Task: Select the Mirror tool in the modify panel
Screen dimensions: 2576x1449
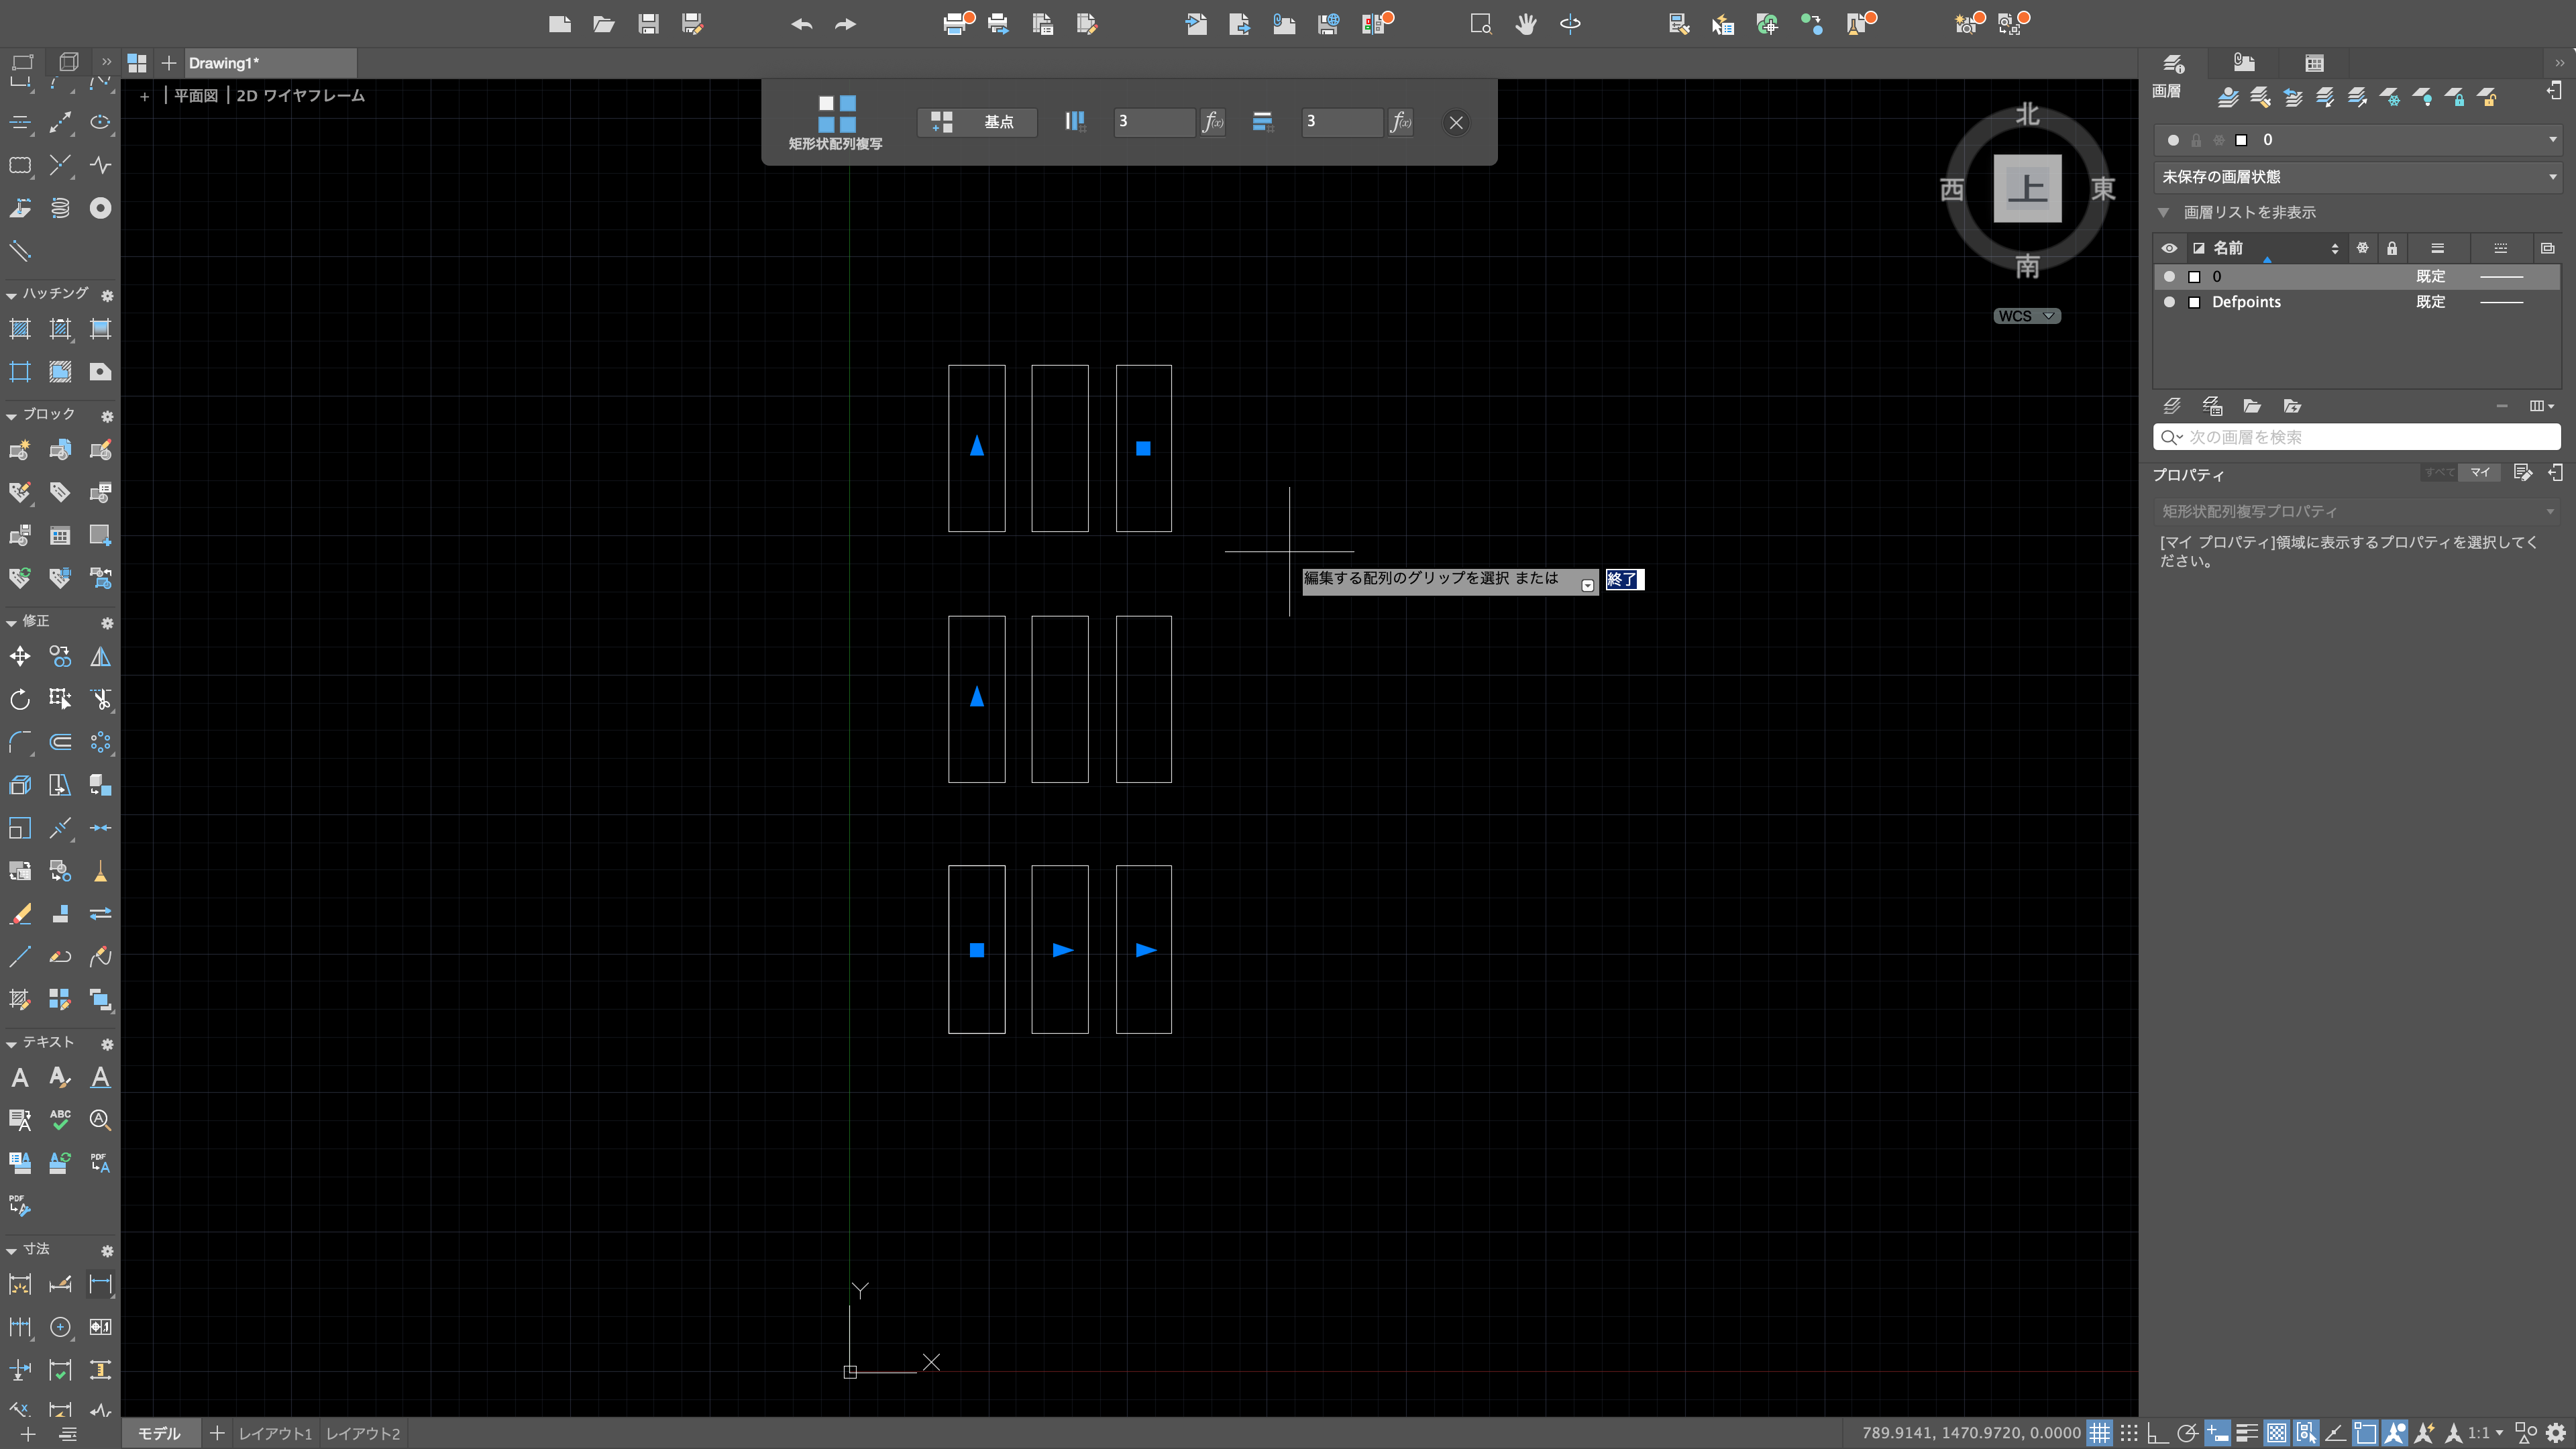Action: click(x=99, y=657)
